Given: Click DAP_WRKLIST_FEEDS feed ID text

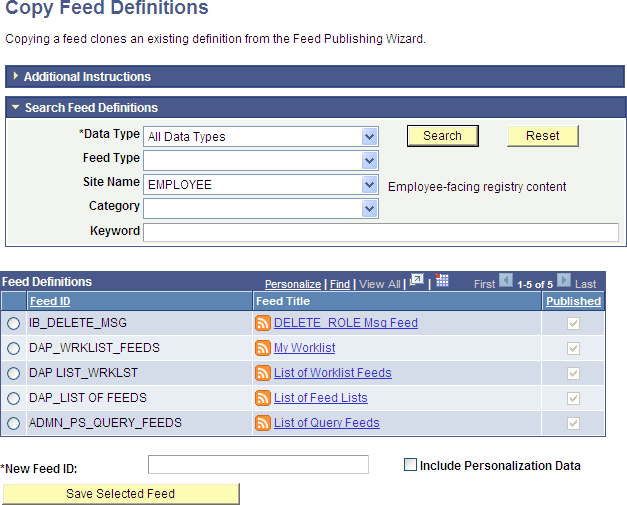Looking at the screenshot, I should [94, 348].
